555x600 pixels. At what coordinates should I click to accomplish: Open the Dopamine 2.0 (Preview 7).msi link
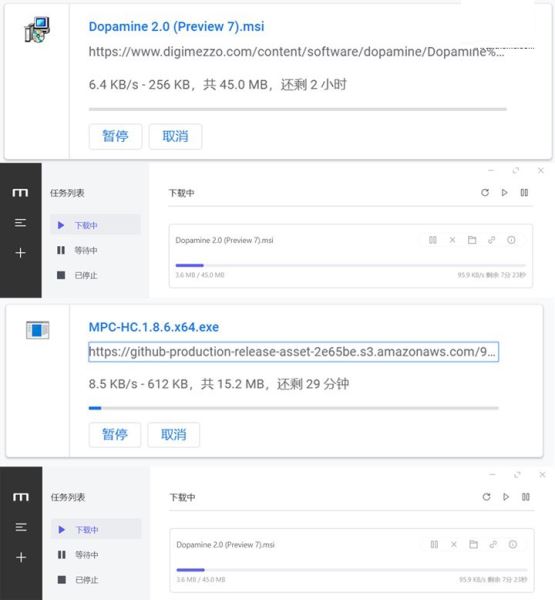click(x=176, y=26)
